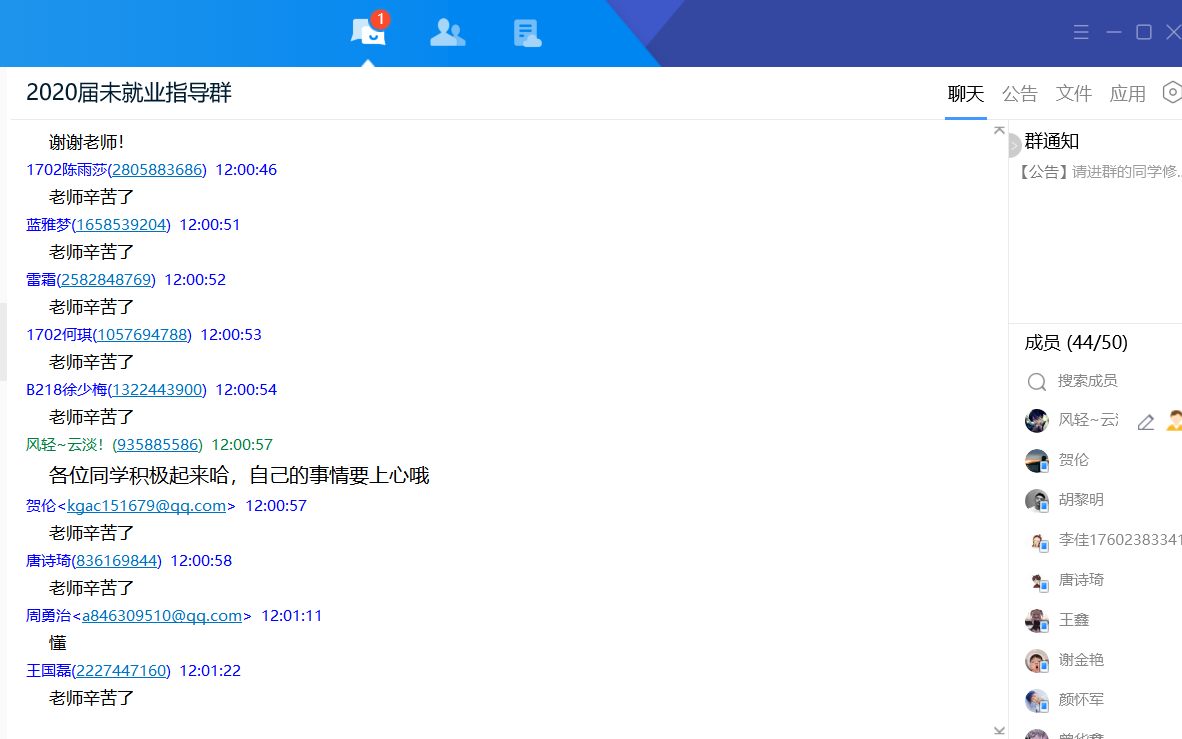Screen dimensions: 1182x739
Task: Open the messages icon with unread badge
Action: 368,32
